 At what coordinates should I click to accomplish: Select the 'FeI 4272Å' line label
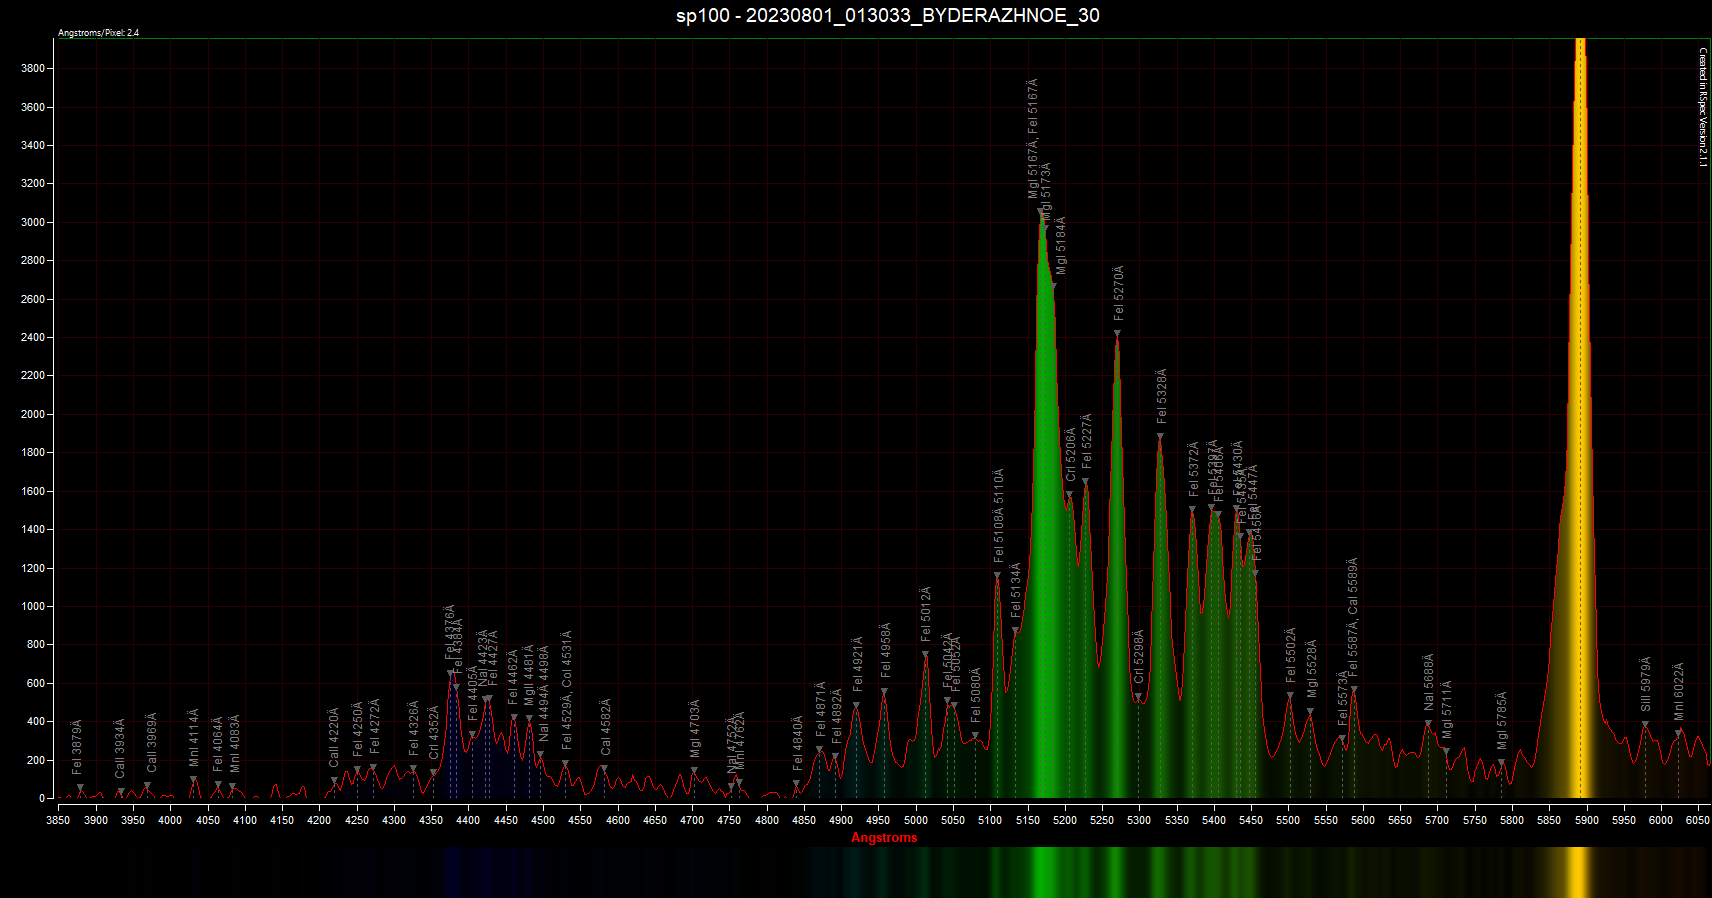point(375,725)
